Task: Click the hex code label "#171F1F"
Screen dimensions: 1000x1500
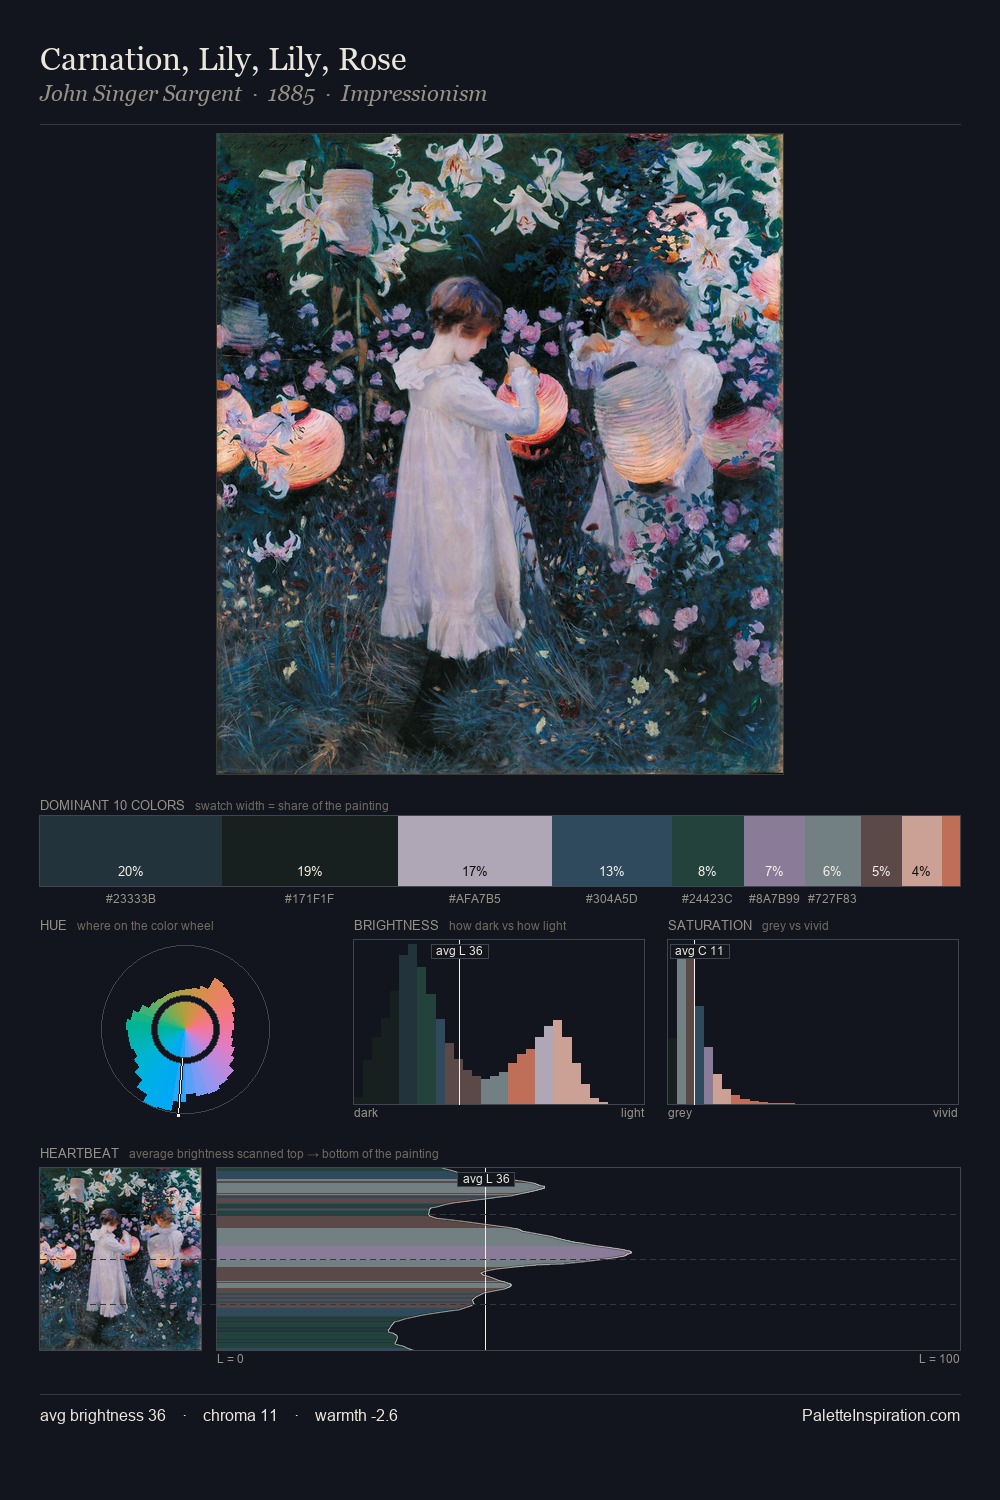Action: [x=309, y=899]
